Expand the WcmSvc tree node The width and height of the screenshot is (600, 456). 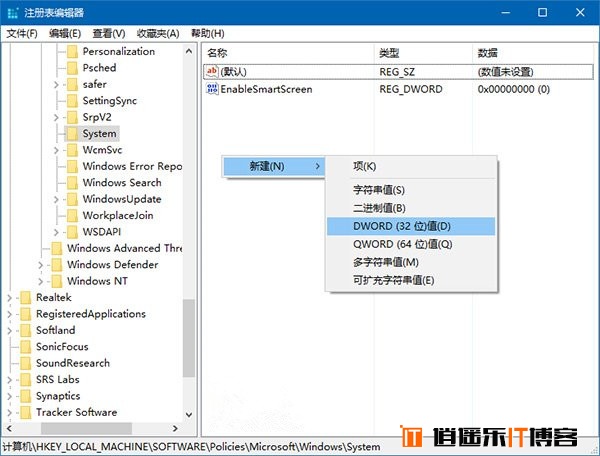click(x=56, y=150)
